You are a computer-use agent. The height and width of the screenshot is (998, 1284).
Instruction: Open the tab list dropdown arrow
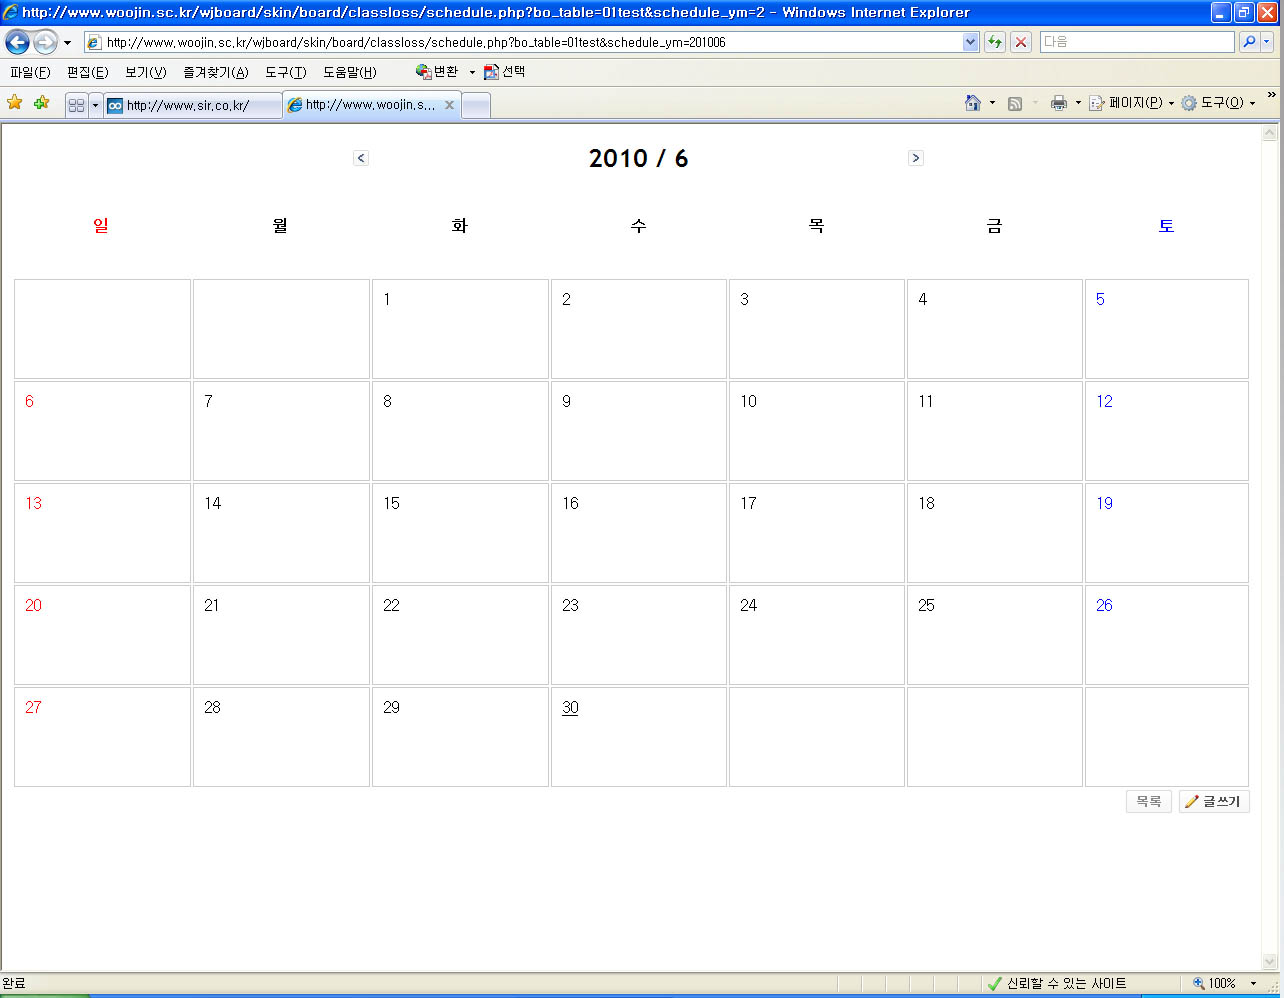(96, 105)
